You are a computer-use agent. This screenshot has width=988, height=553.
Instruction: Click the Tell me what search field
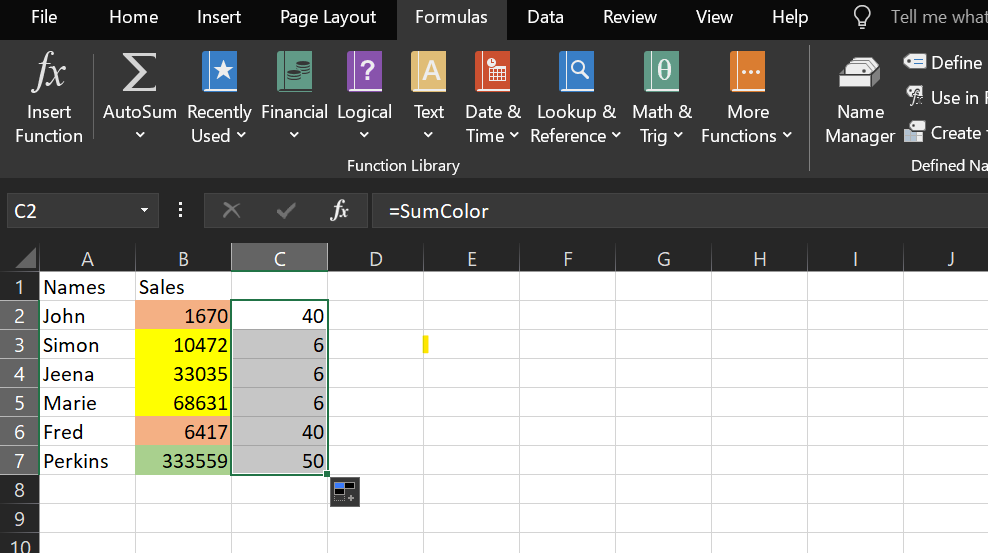click(939, 17)
